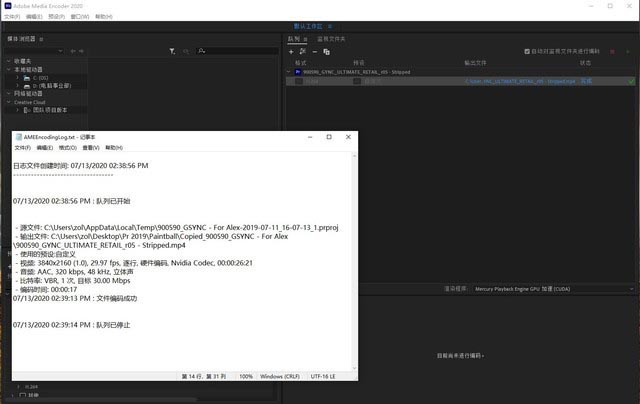The width and height of the screenshot is (640, 404).
Task: Open the 帮助(H) menu in Notepad
Action: [114, 148]
